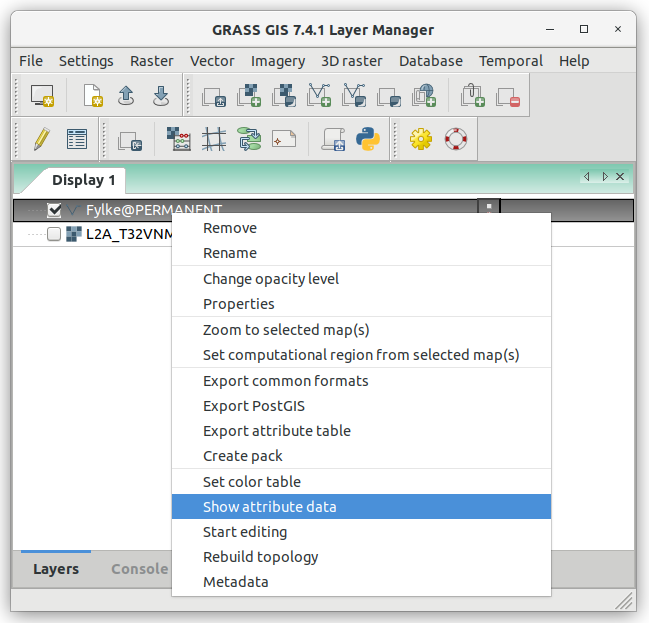Launch the graphical modeler
The width and height of the screenshot is (649, 623).
coord(249,139)
